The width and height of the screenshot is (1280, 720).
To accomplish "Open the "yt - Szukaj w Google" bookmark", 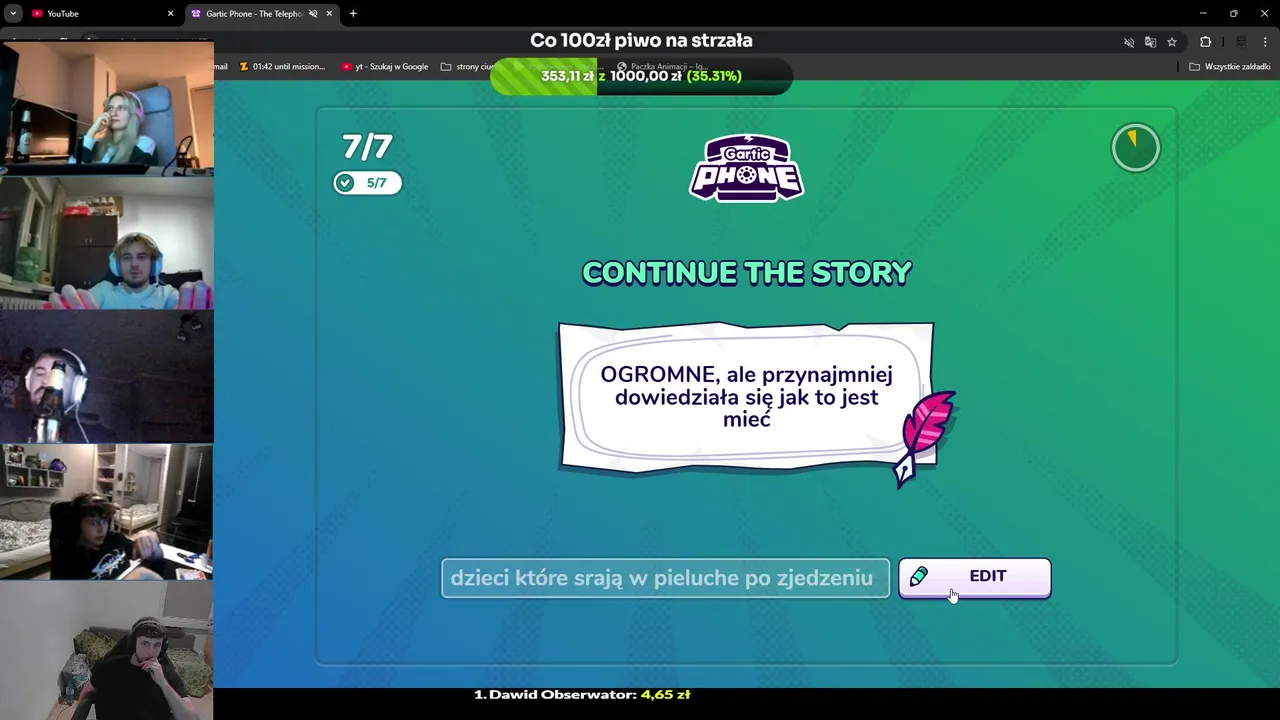I will pyautogui.click(x=385, y=67).
